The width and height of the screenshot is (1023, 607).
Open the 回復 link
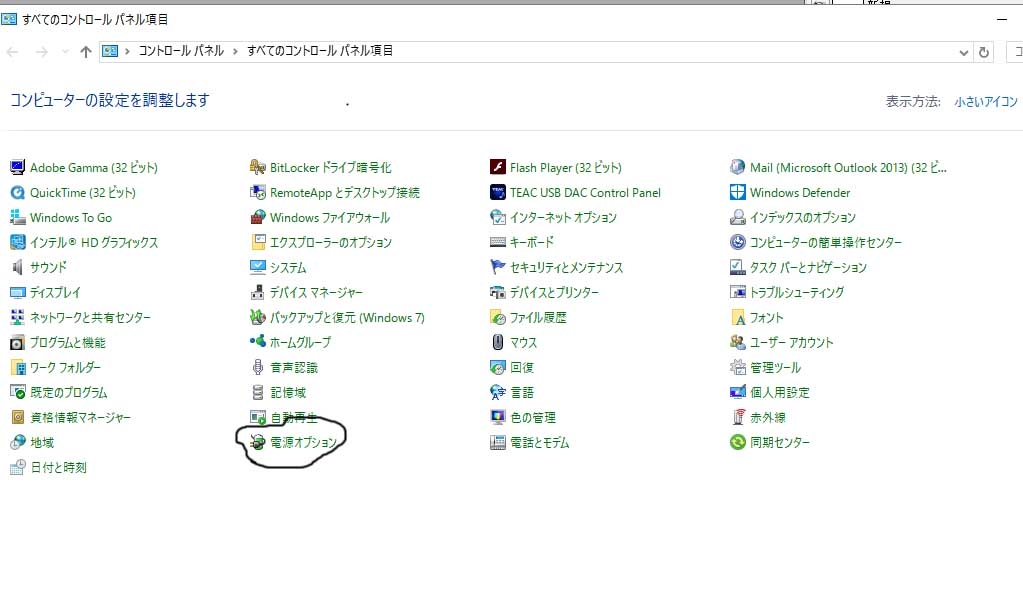coord(522,367)
